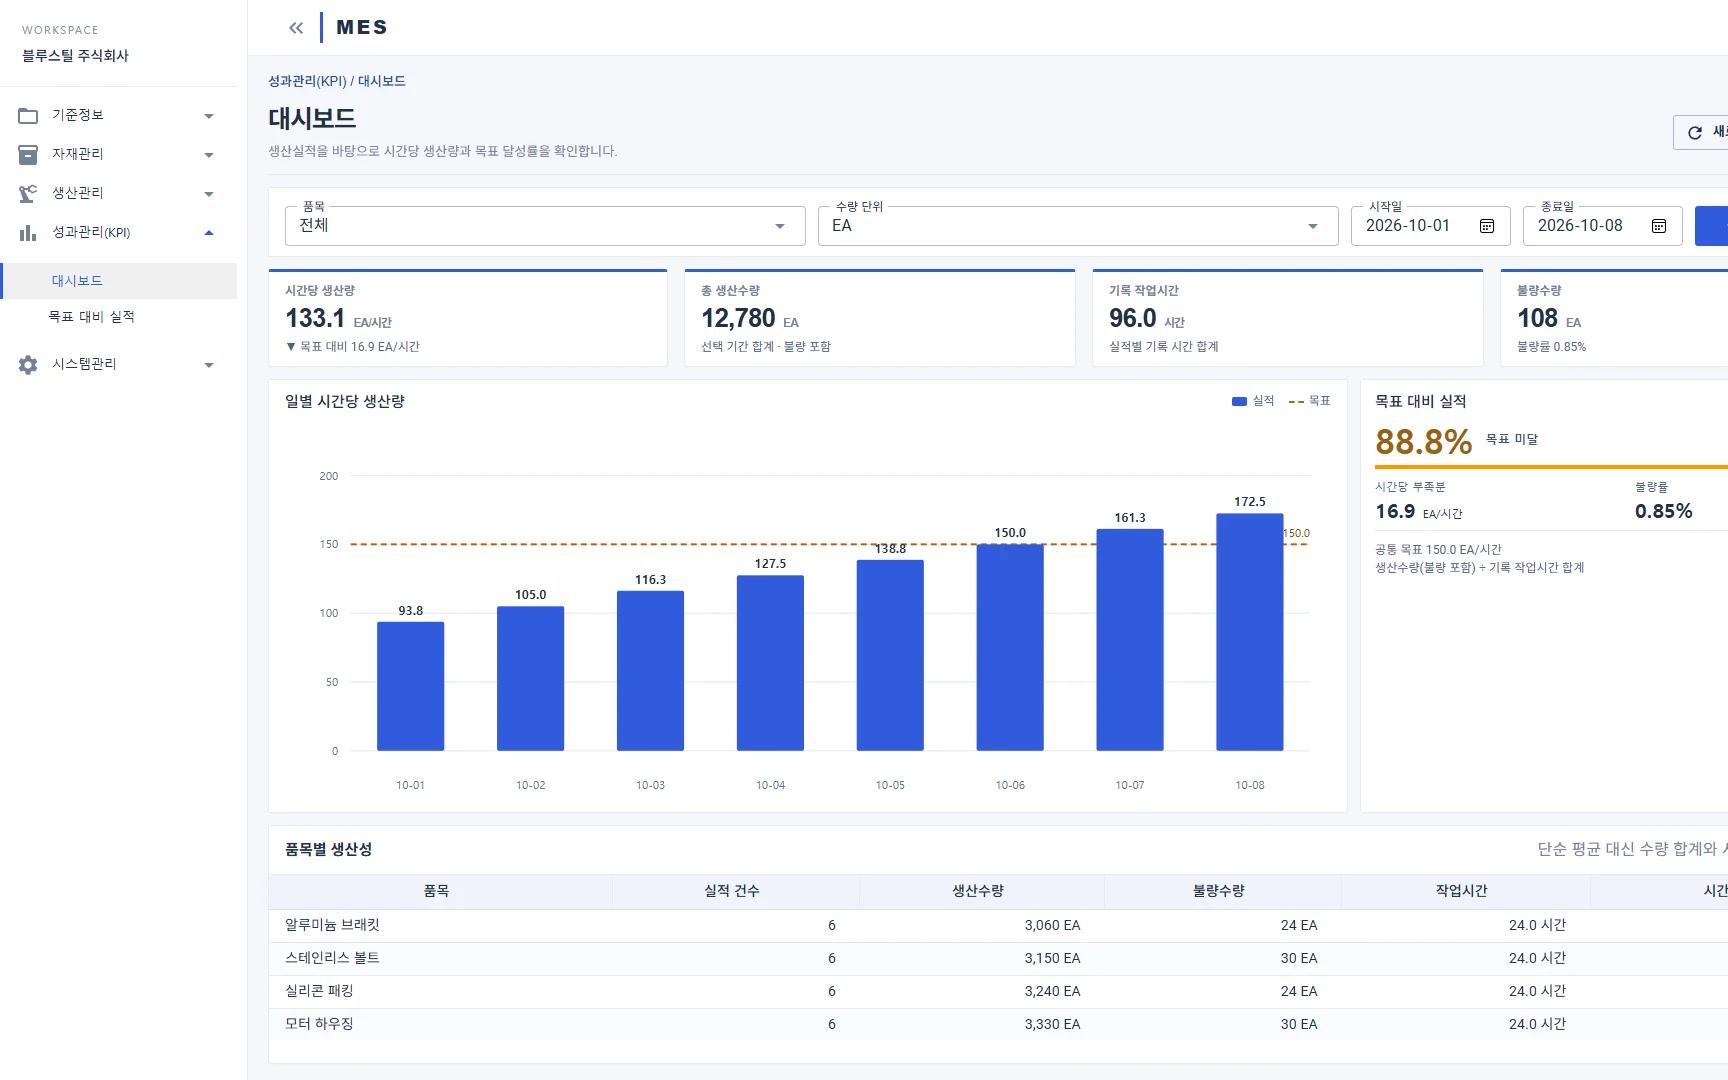
Task: Toggle the 실적 legend swatch
Action: (x=1239, y=402)
